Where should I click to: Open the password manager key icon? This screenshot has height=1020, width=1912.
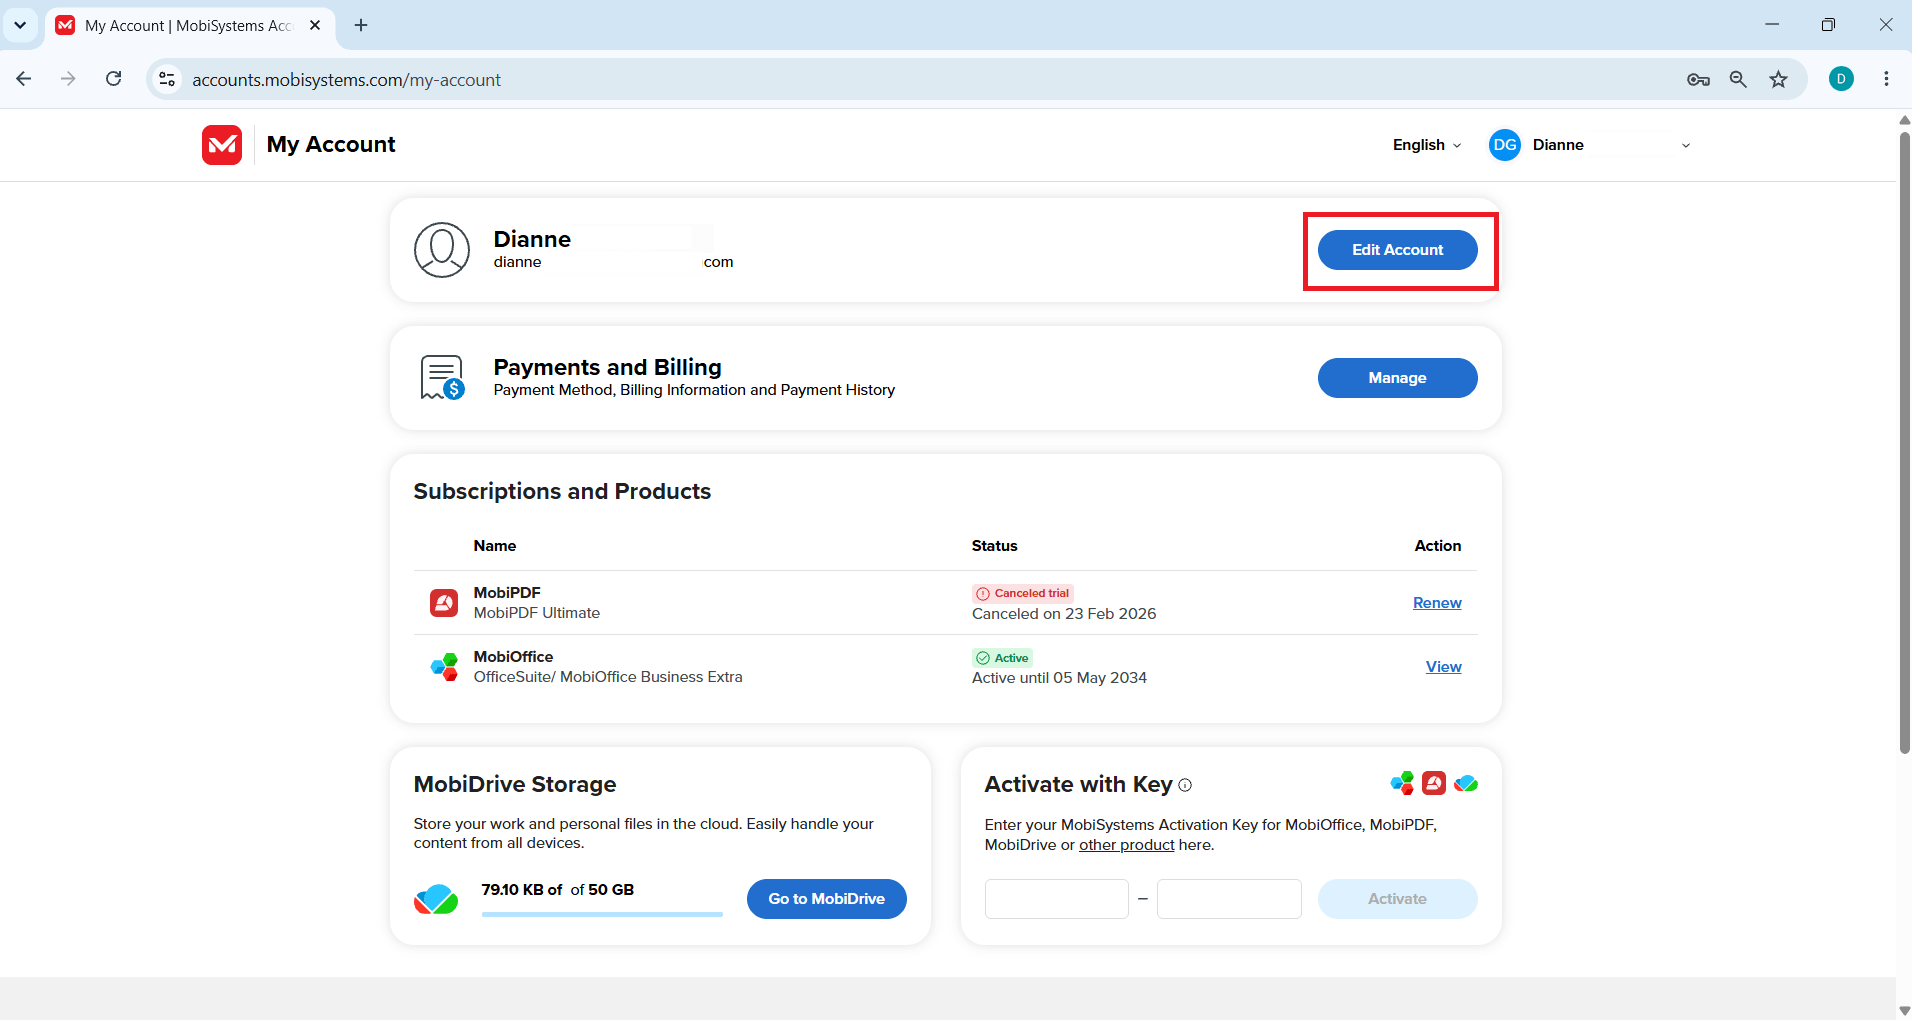tap(1698, 79)
